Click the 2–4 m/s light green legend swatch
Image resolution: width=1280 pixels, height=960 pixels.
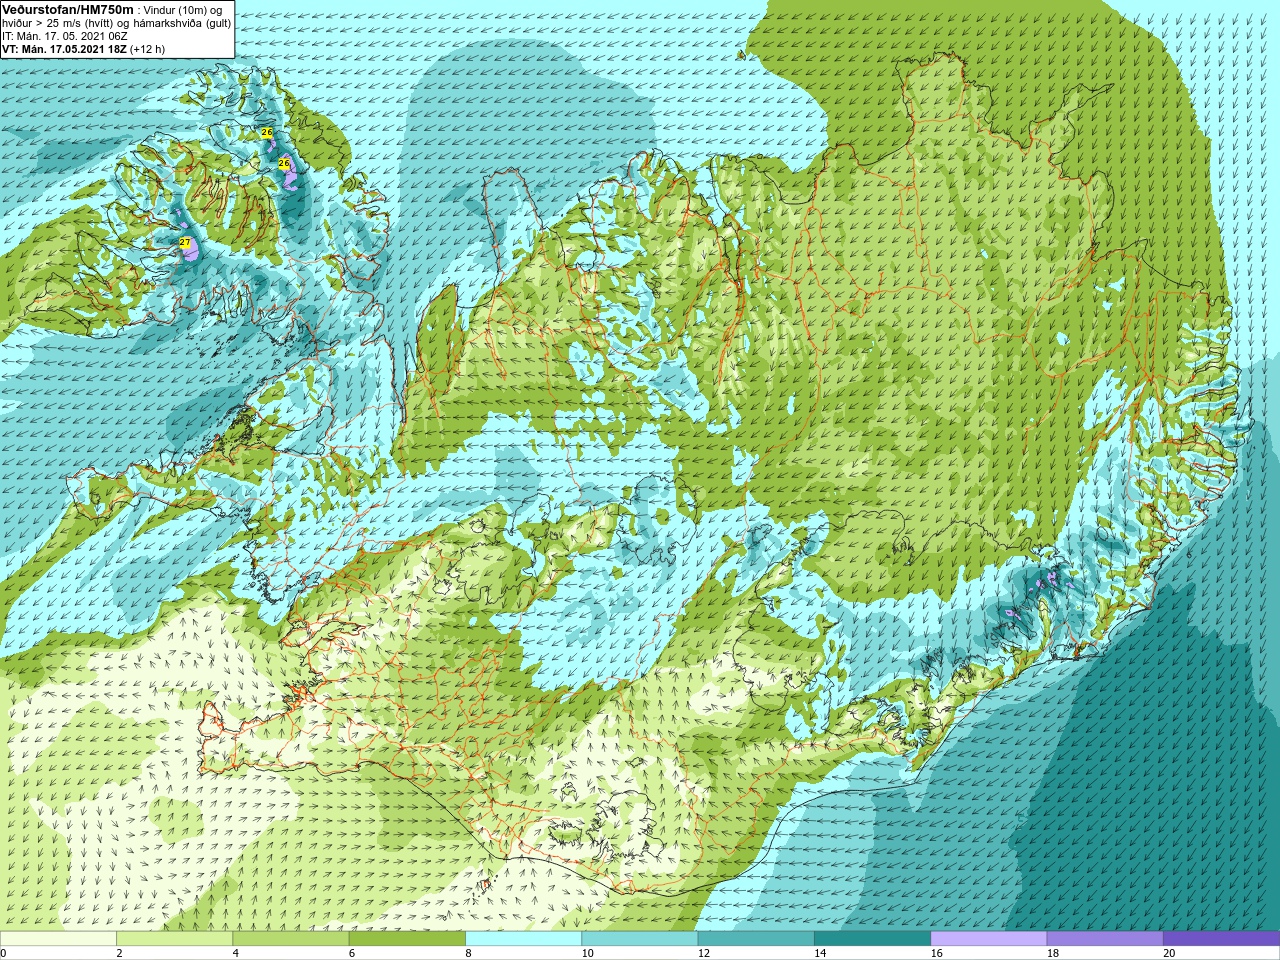pyautogui.click(x=174, y=939)
